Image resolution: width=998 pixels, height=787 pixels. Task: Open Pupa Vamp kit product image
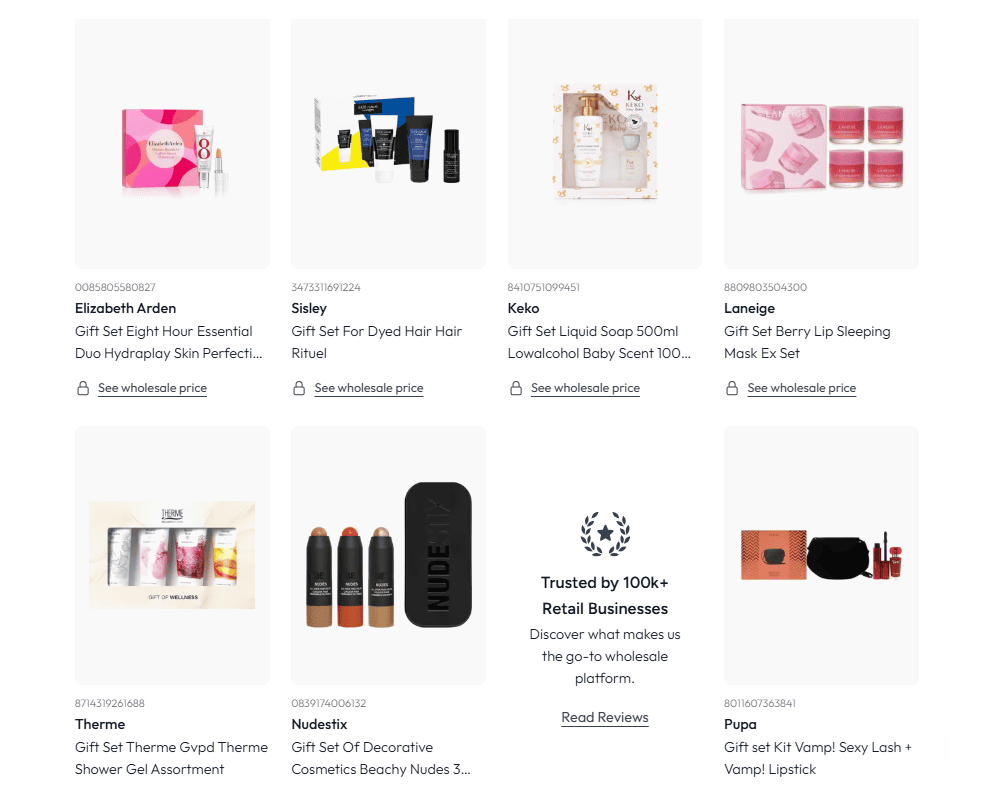[x=821, y=555]
